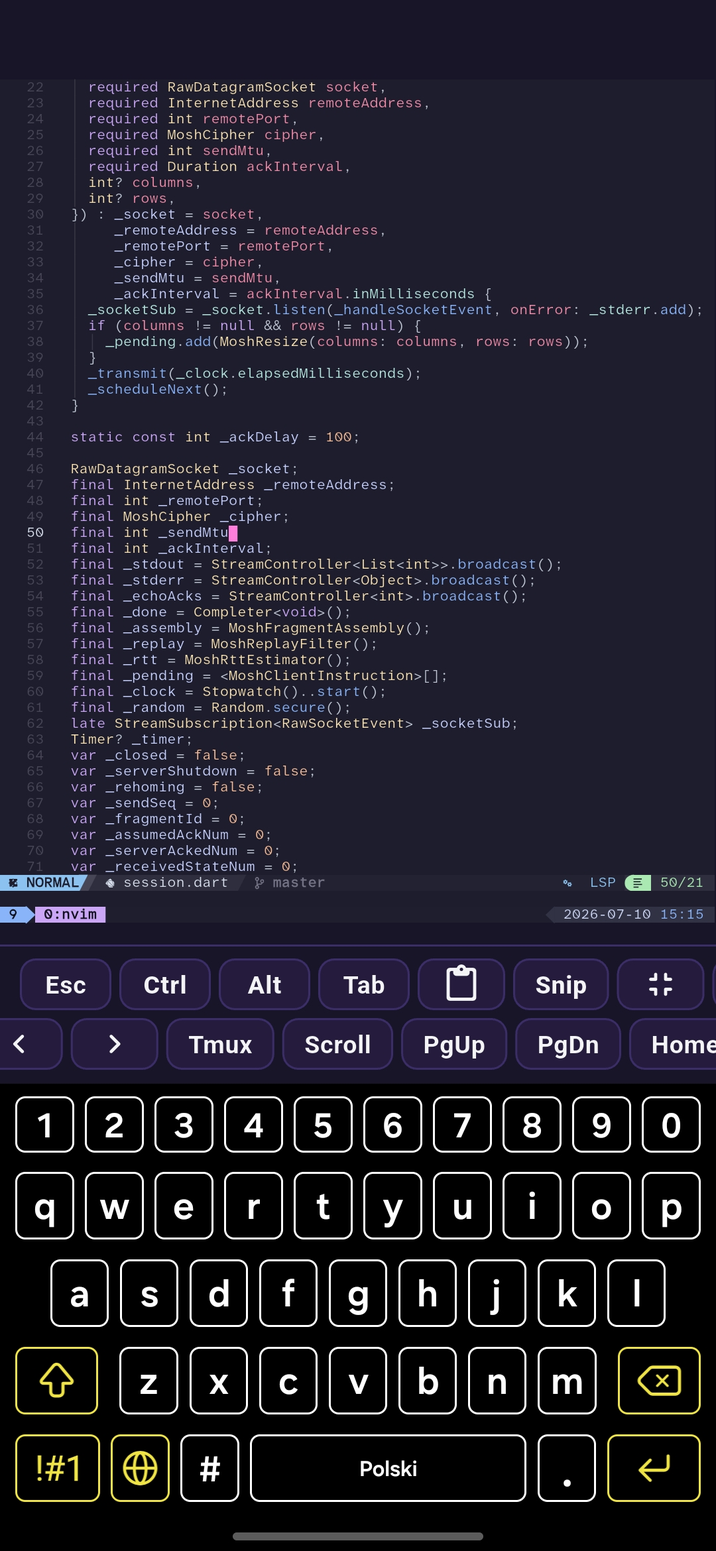Tap the globe language switch key

pyautogui.click(x=140, y=1468)
